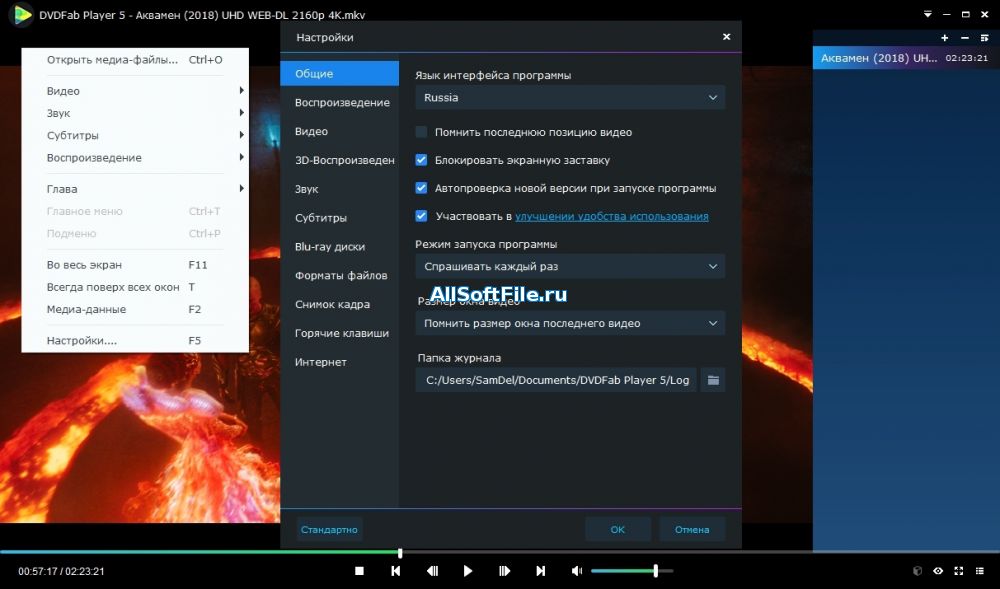Viewport: 1000px width, 589px height.
Task: Click the 'Отмена' cancel button
Action: click(x=692, y=530)
